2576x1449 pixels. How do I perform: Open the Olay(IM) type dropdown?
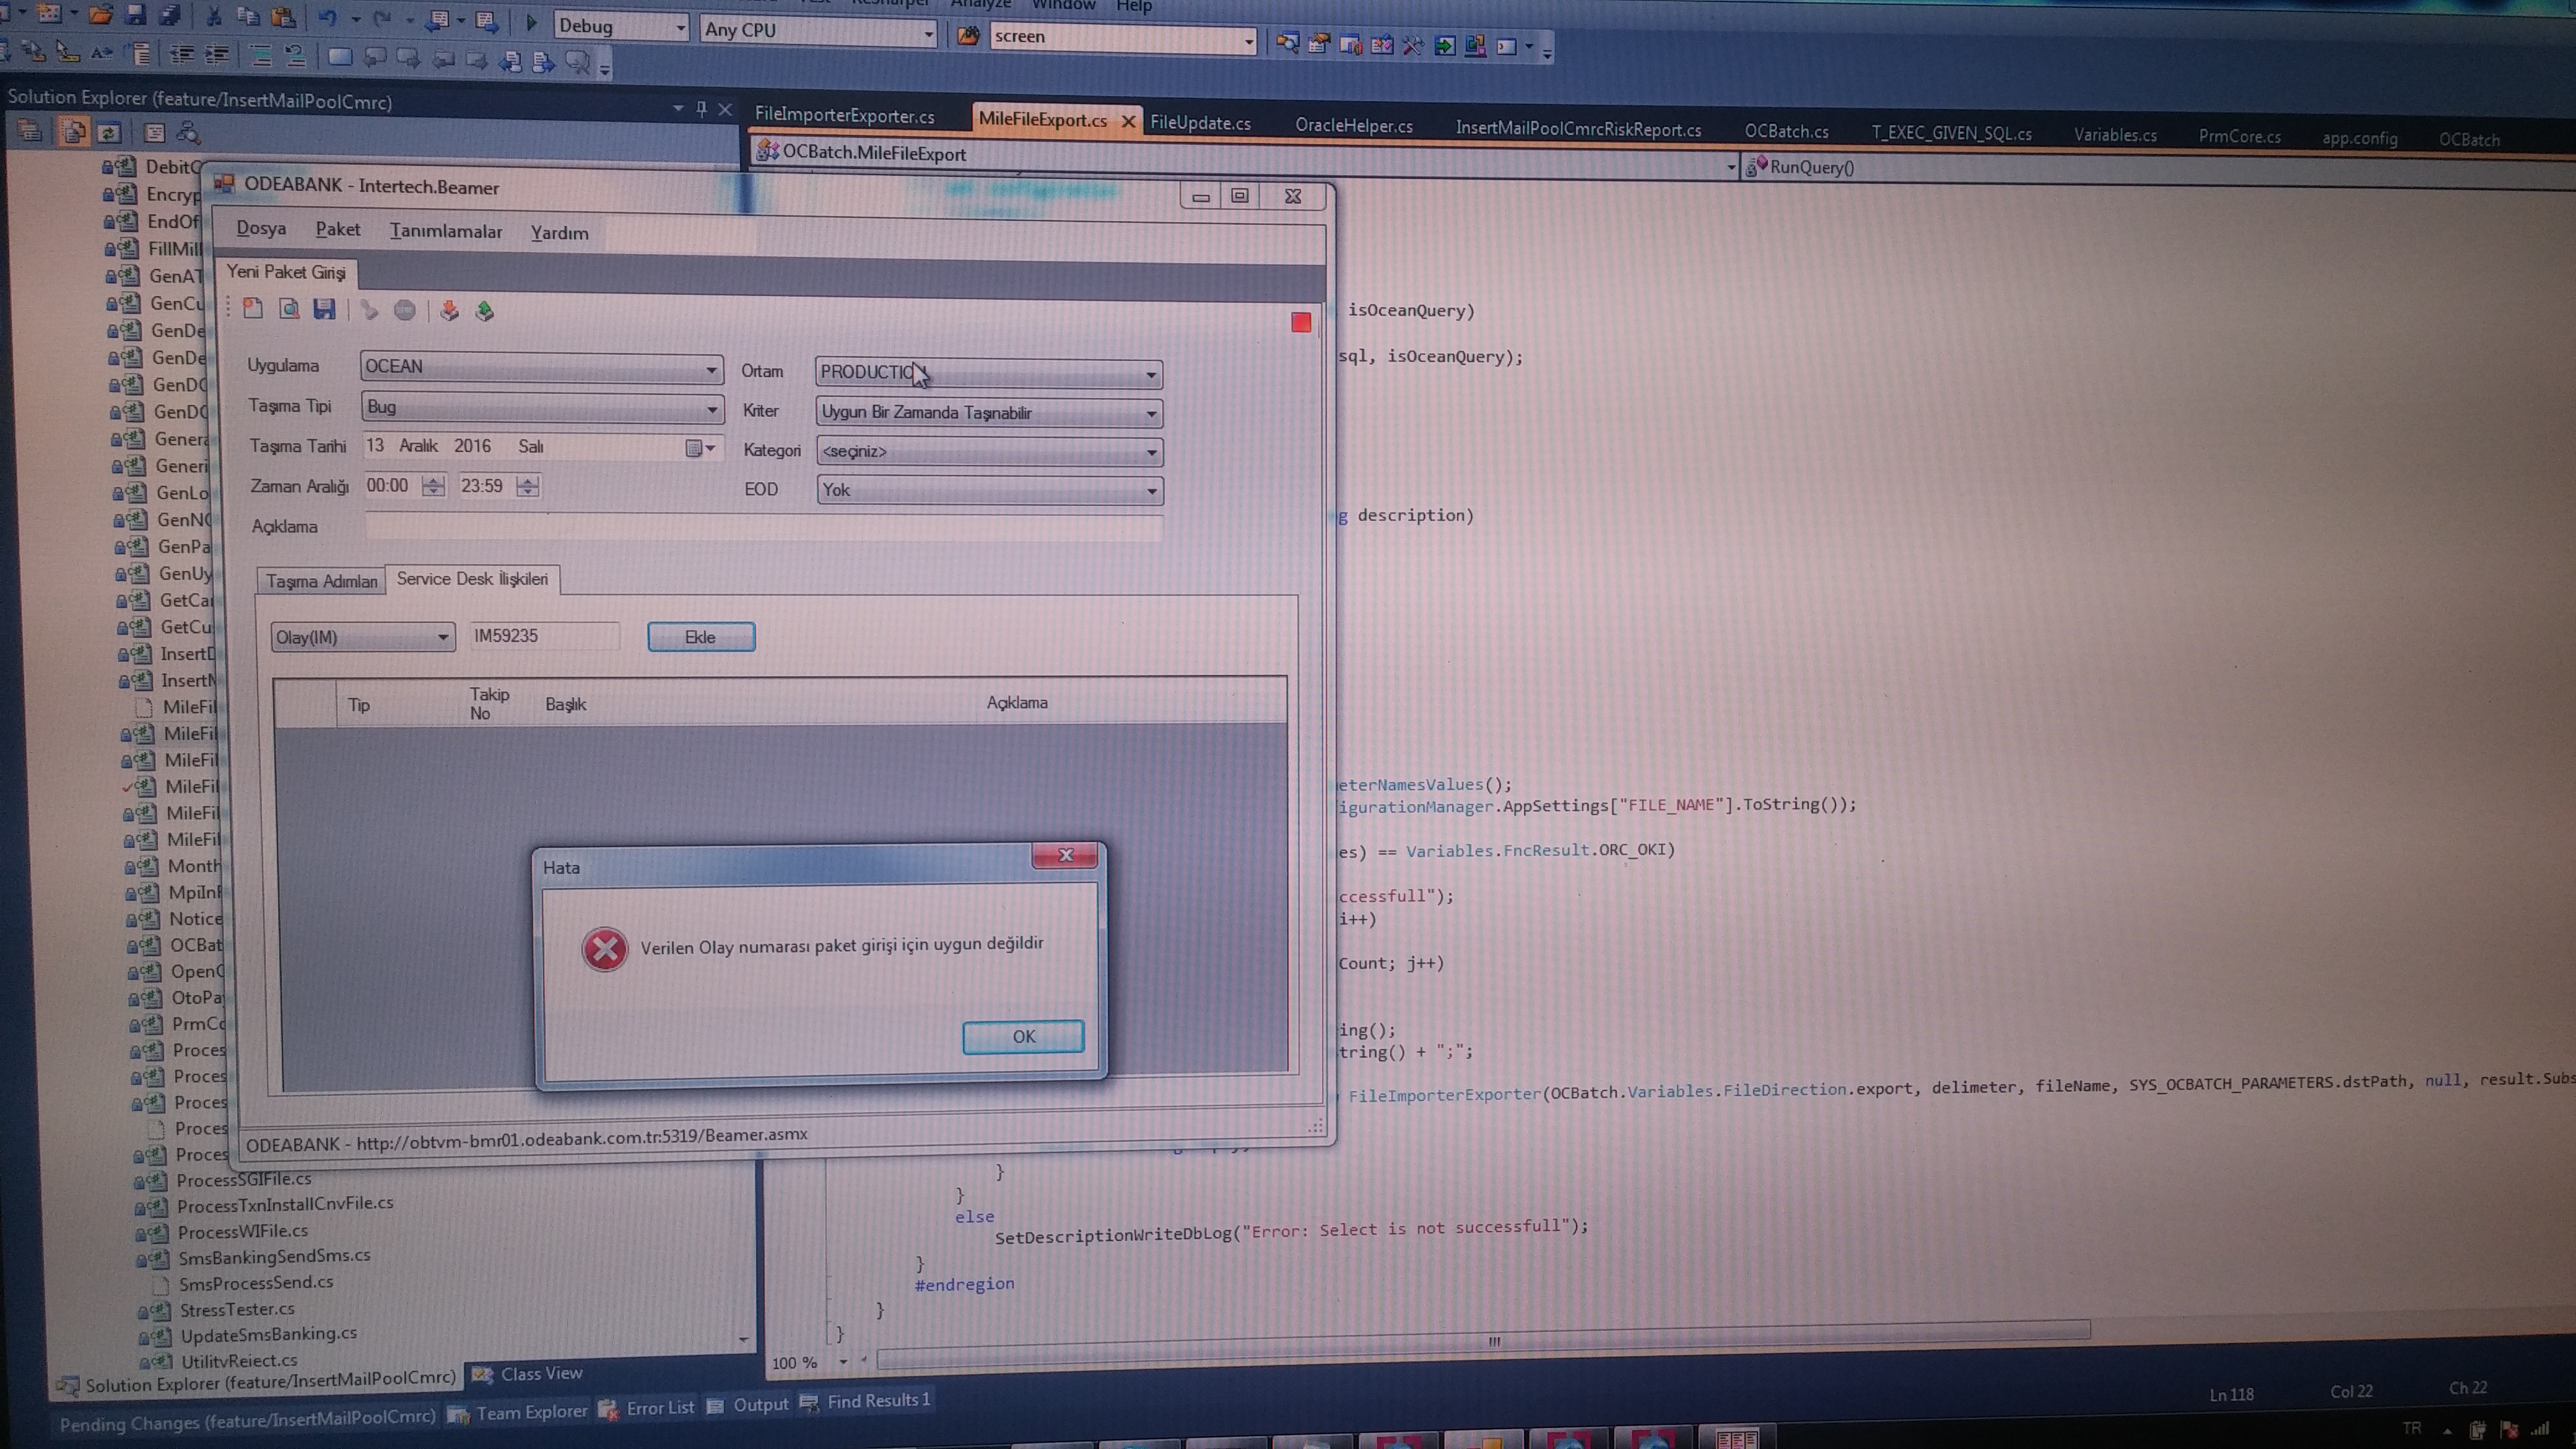pos(362,637)
